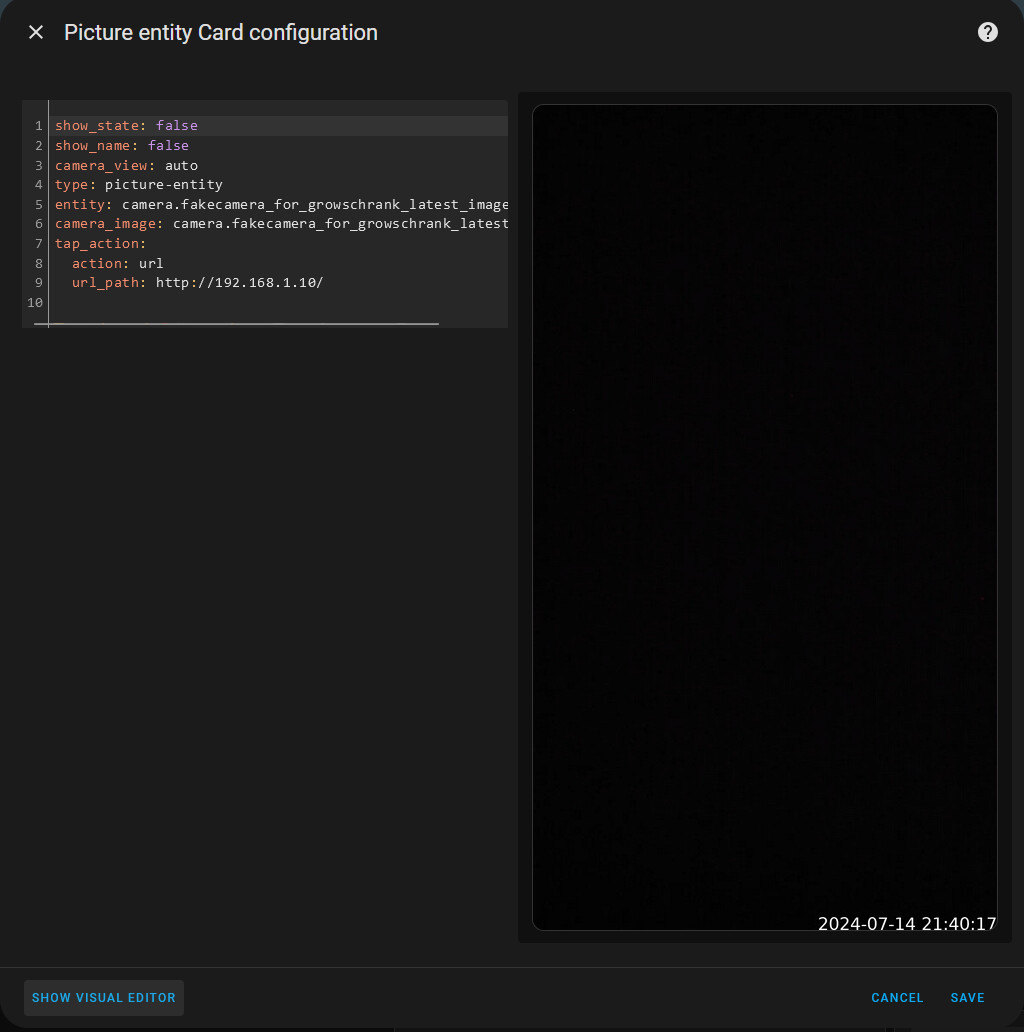Click the 2024-07-14 timestamp on preview
Image resolution: width=1024 pixels, height=1032 pixels.
click(906, 924)
